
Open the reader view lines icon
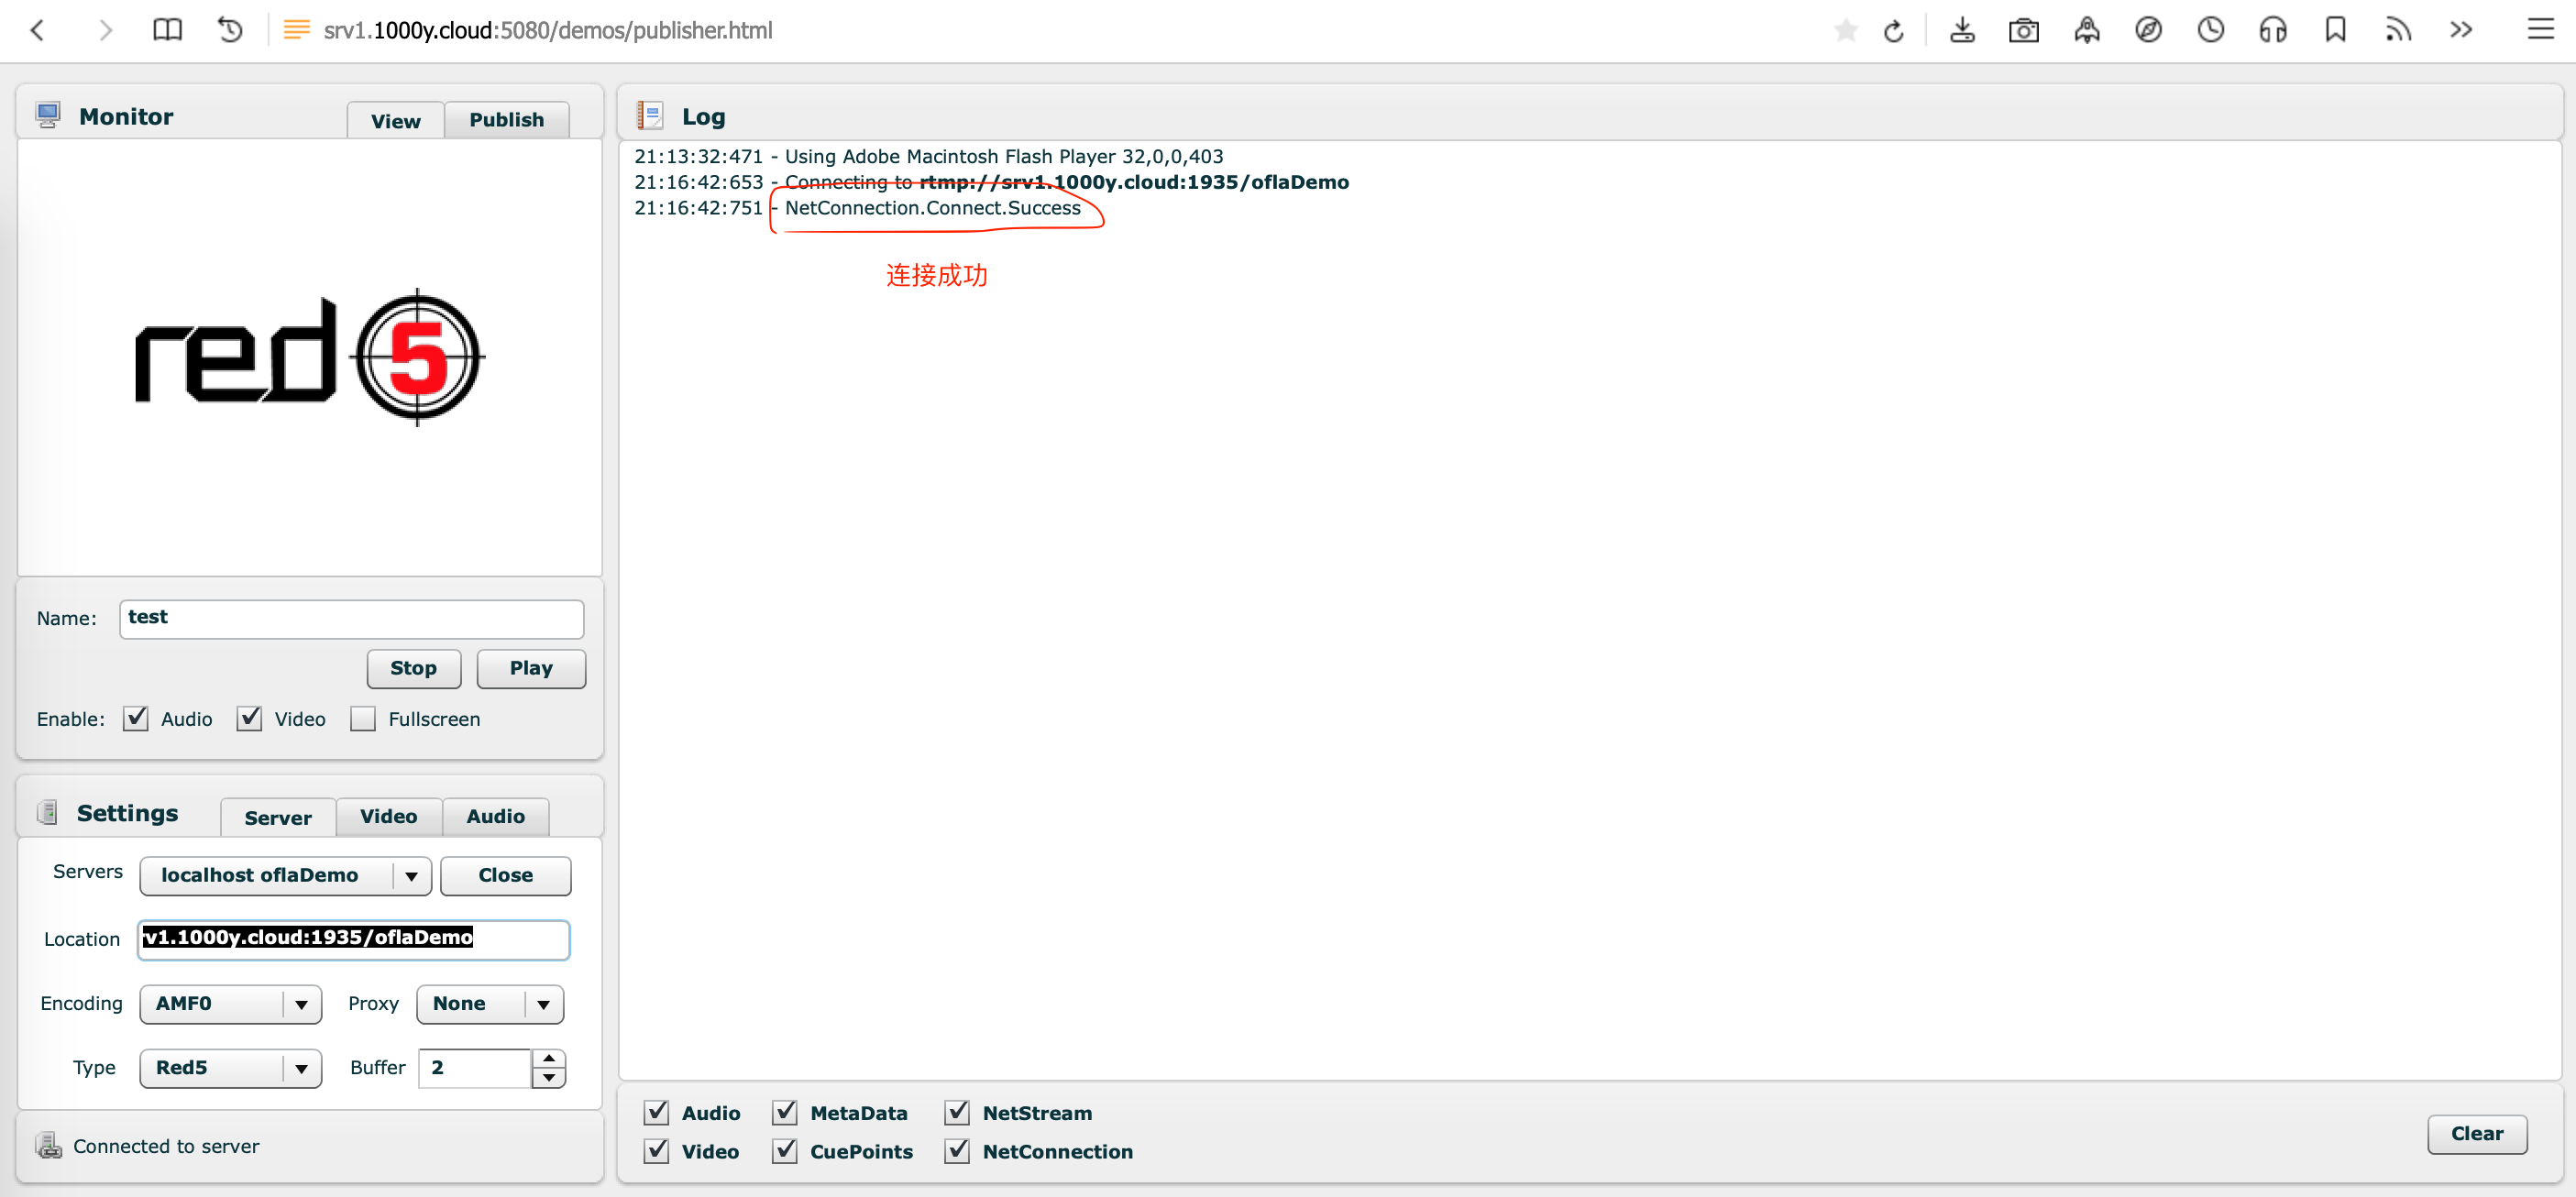click(296, 30)
